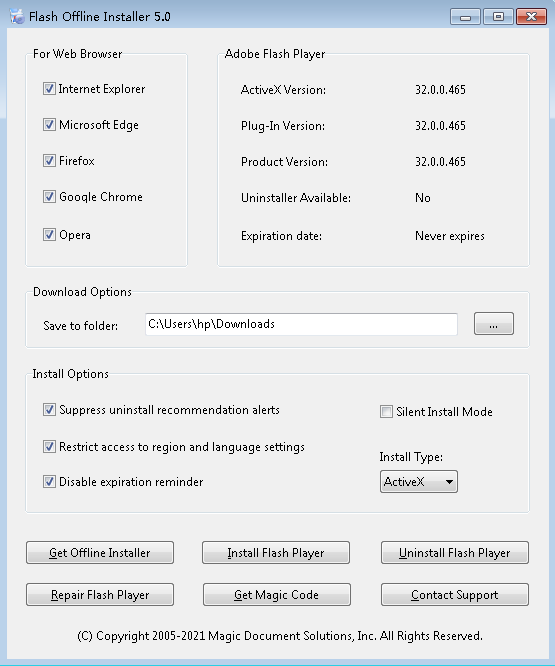Browse for folder with the ellipsis button
Screen dimensions: 555x666
tap(493, 324)
